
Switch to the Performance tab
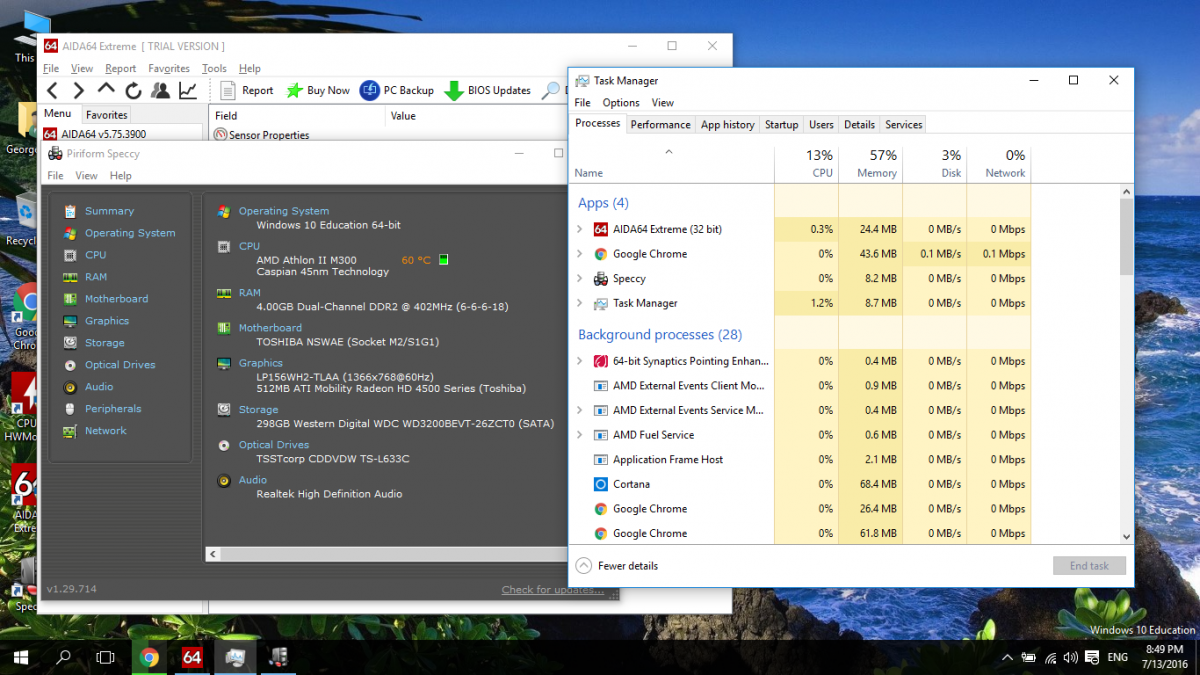[660, 125]
